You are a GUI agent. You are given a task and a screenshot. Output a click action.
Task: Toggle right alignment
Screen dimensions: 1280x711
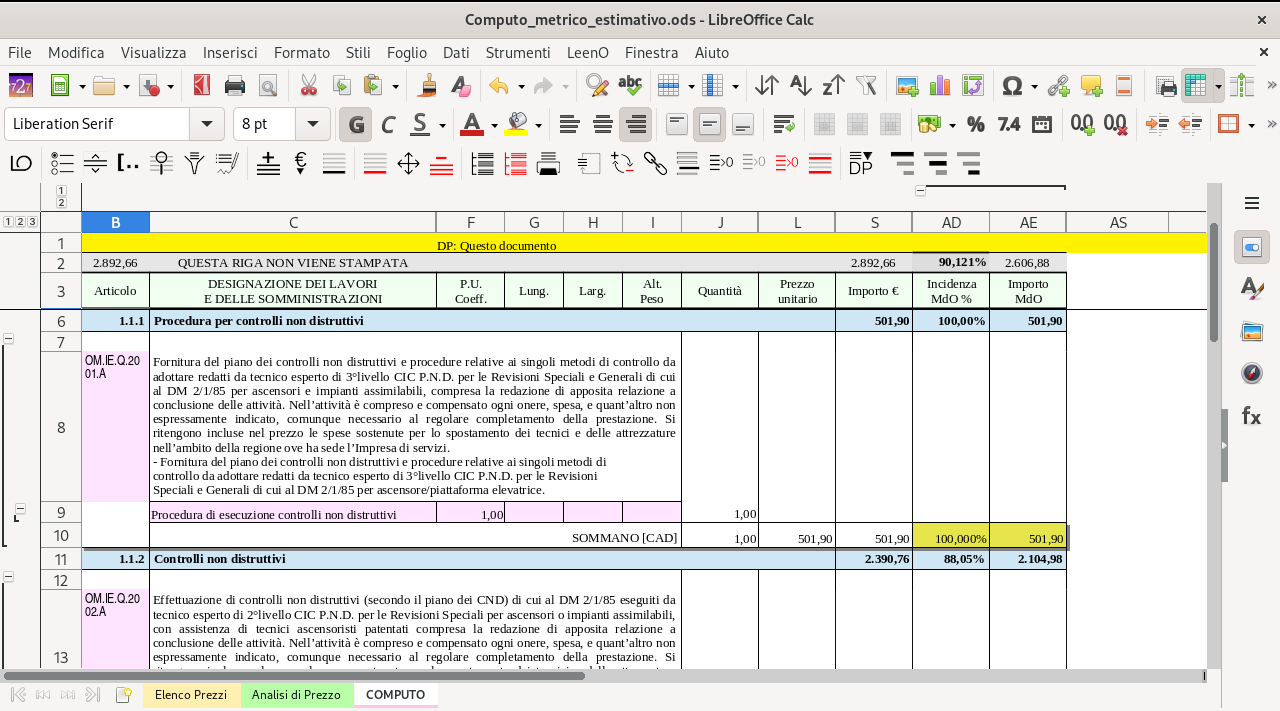click(635, 125)
